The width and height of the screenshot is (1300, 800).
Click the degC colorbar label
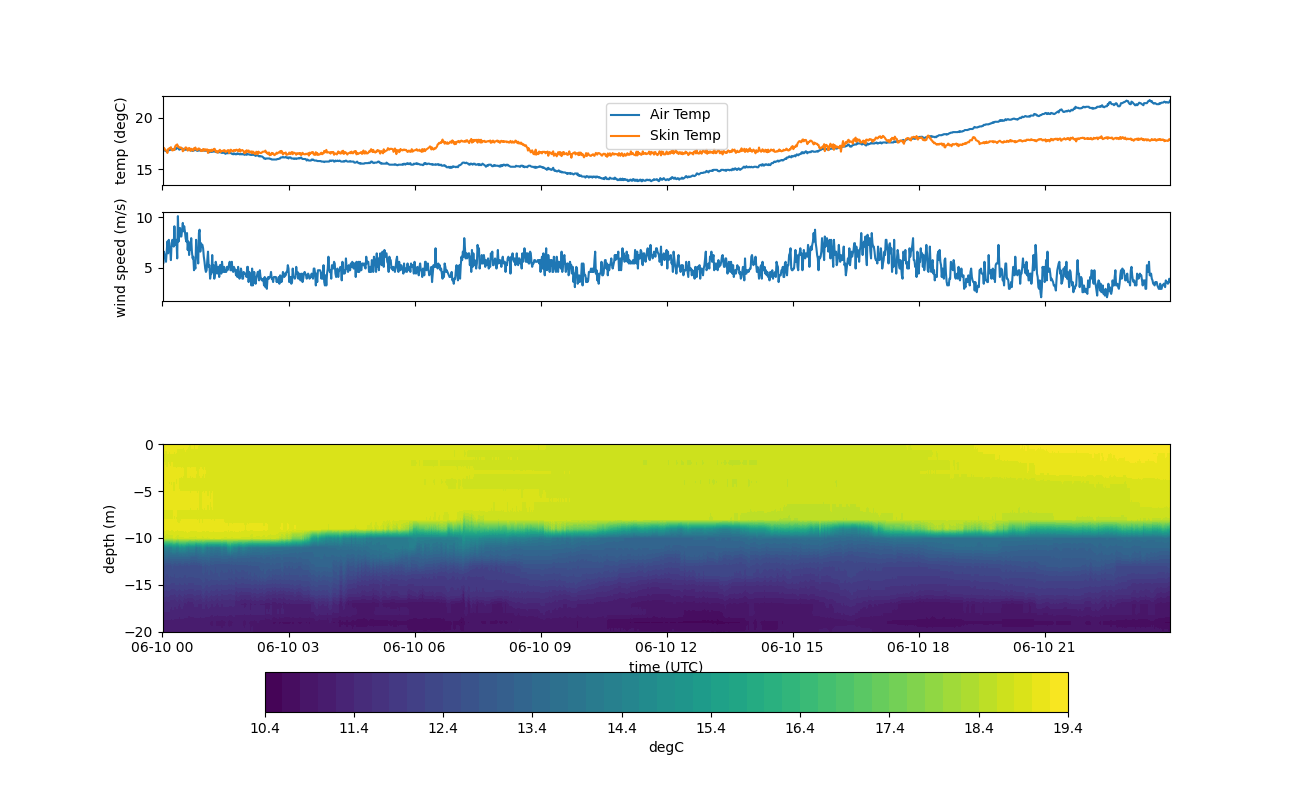tap(666, 747)
